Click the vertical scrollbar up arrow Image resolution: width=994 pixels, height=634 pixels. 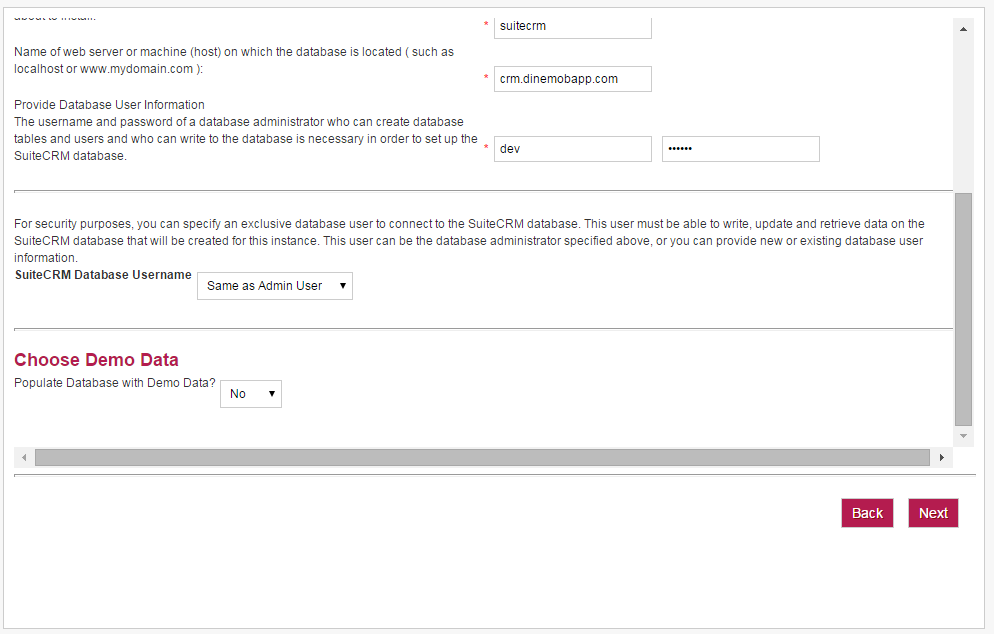[x=964, y=29]
